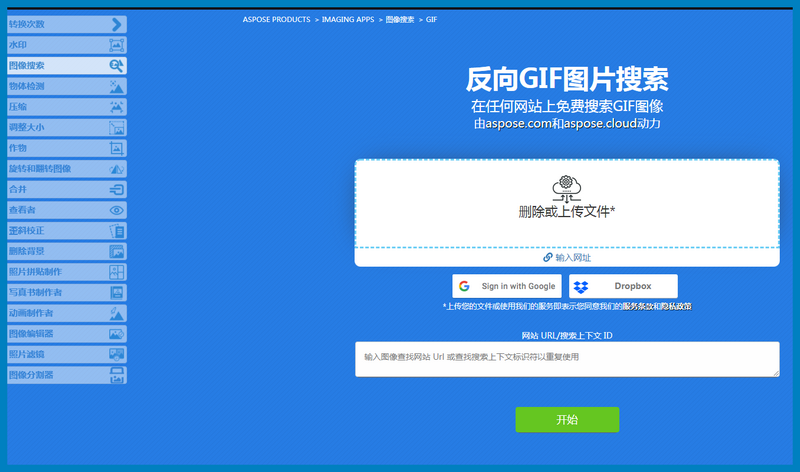Open the 水印 watermark tool
Viewport: 800px width, 472px height.
click(67, 45)
